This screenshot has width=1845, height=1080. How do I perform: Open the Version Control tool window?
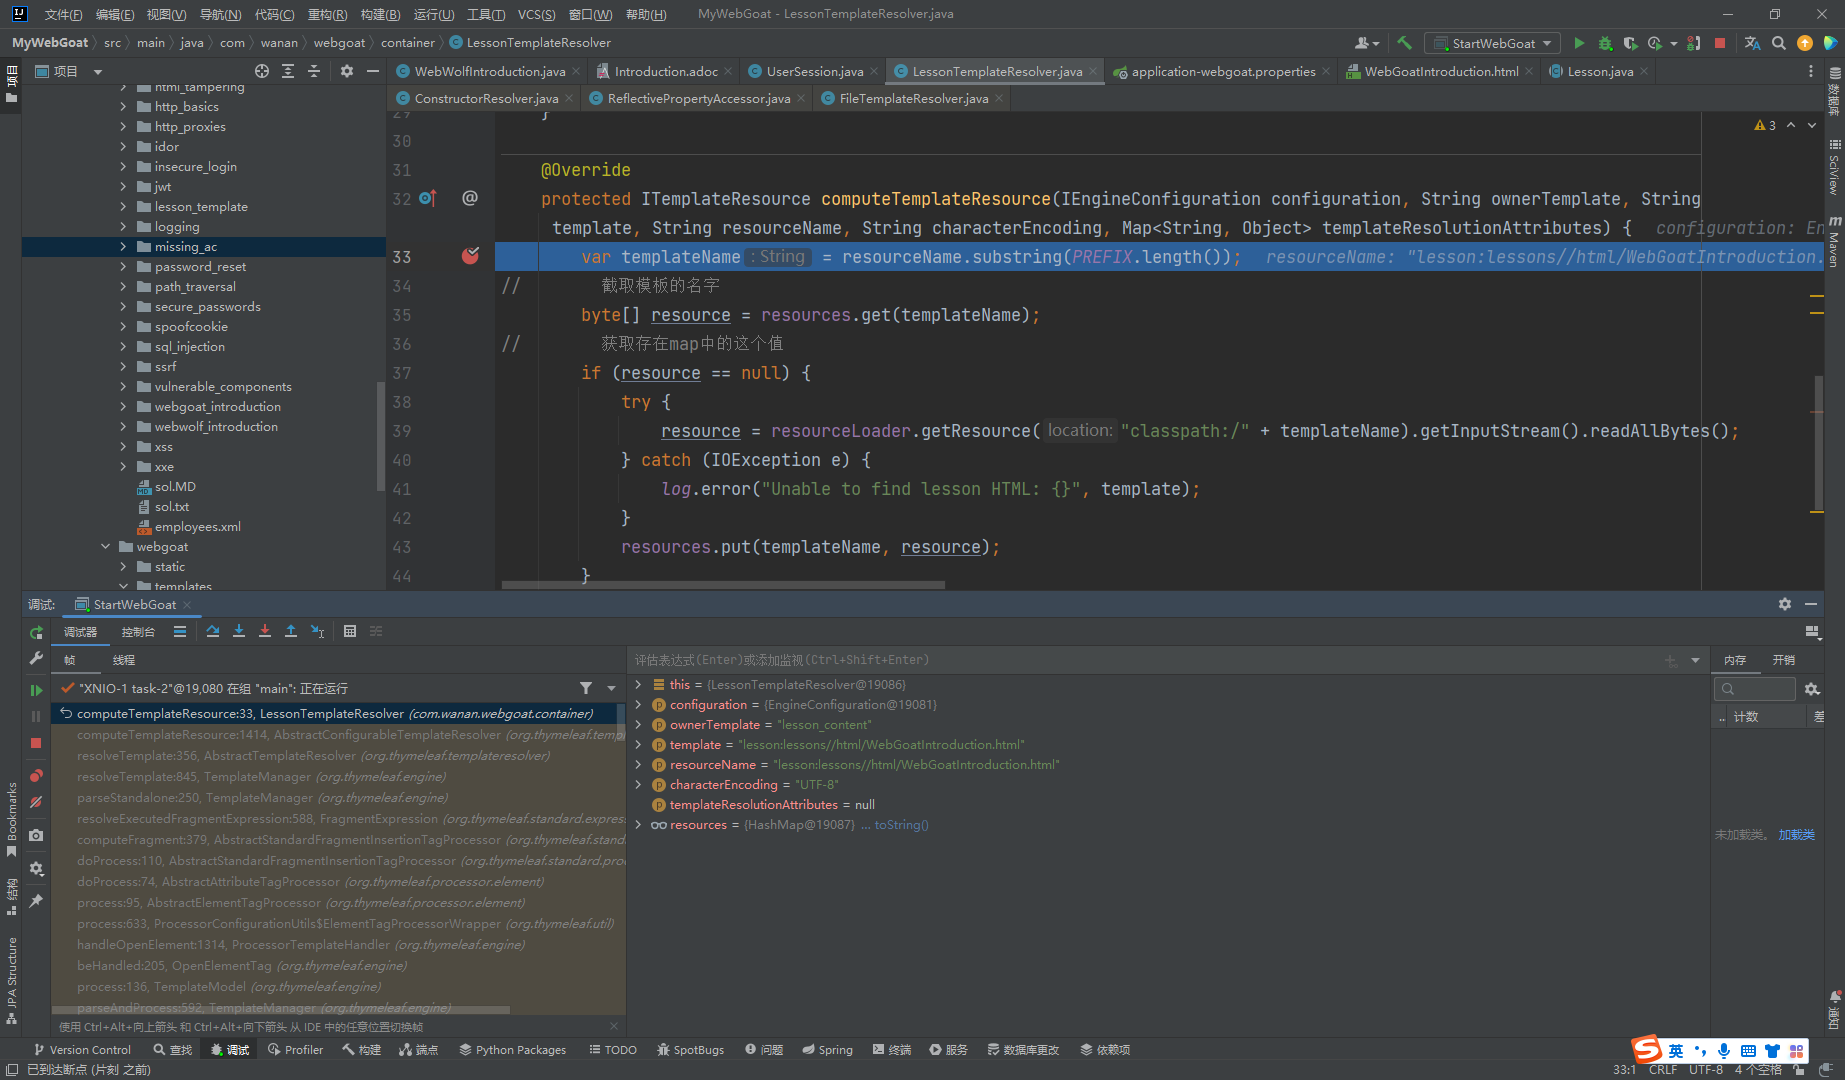click(82, 1050)
